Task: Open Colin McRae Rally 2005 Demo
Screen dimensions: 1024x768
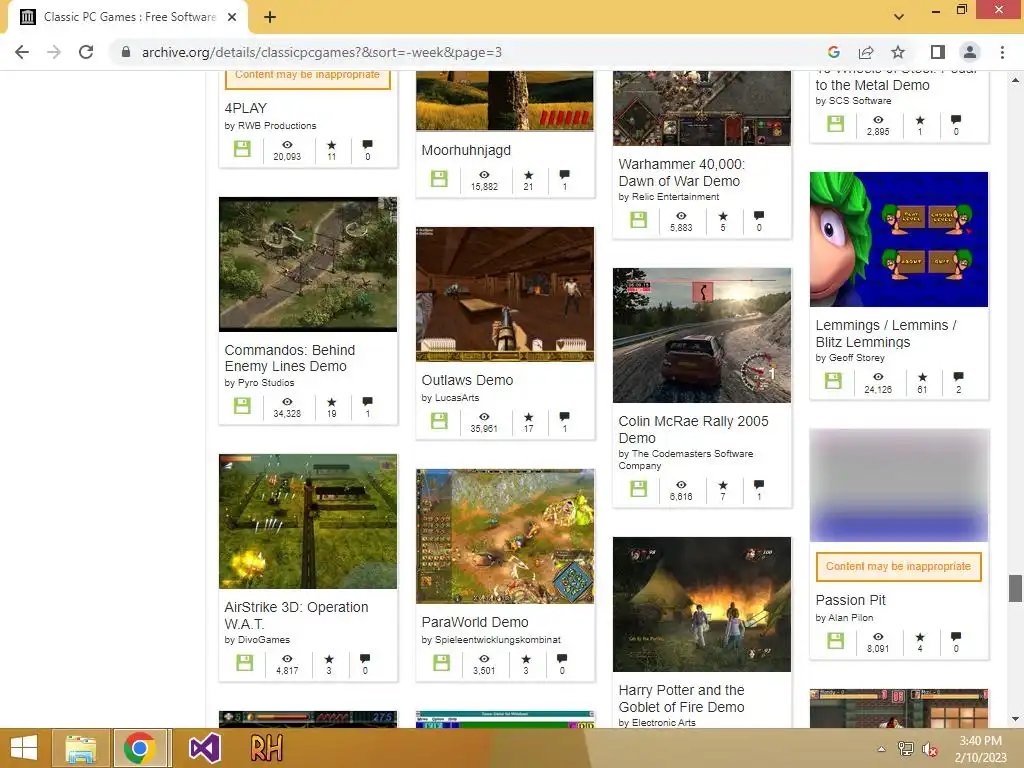Action: tap(694, 429)
